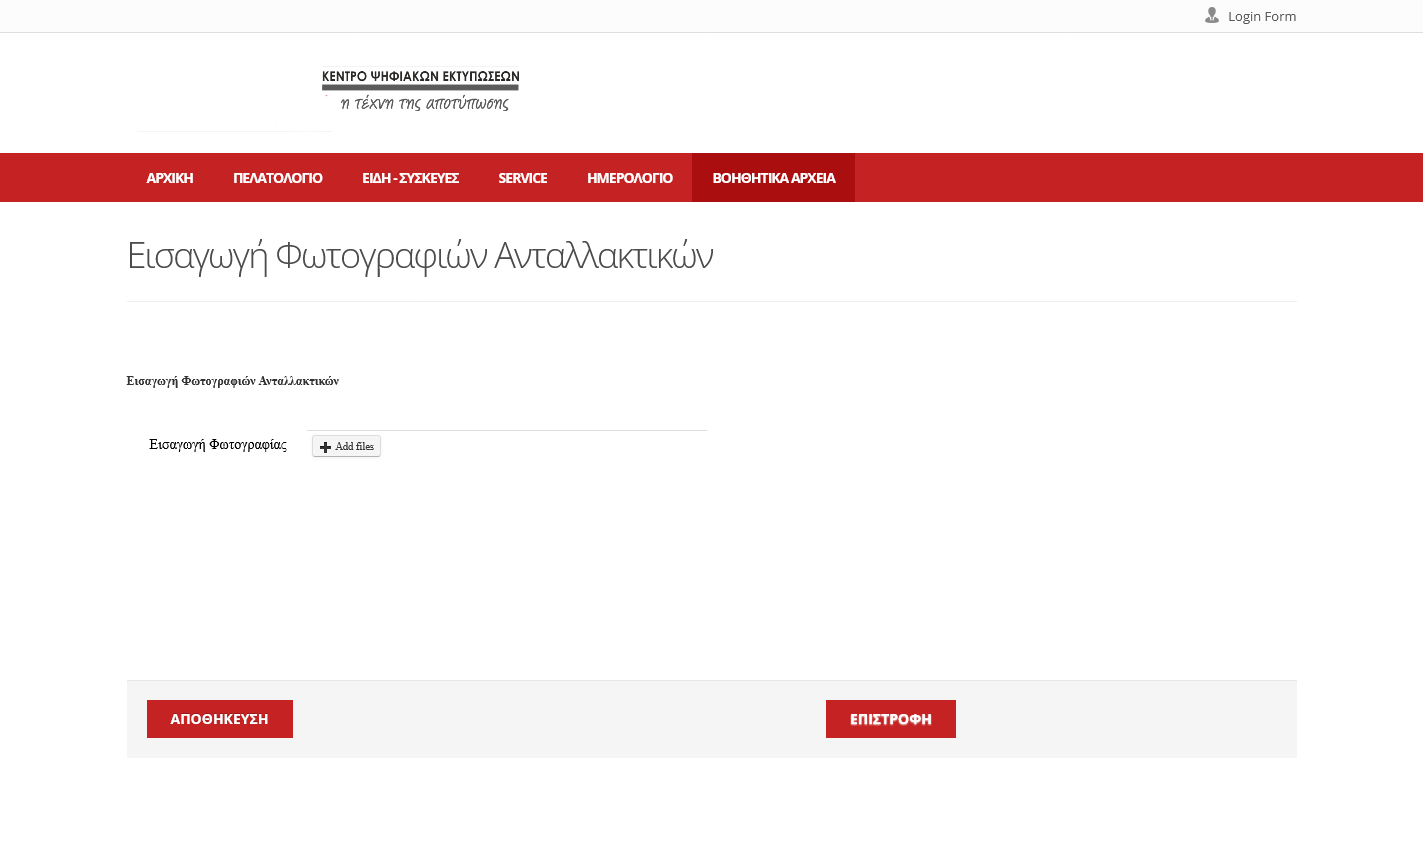
Task: Open the ΠΕΛΑΤΟΛΟΓΙΟ menu
Action: pyautogui.click(x=277, y=178)
